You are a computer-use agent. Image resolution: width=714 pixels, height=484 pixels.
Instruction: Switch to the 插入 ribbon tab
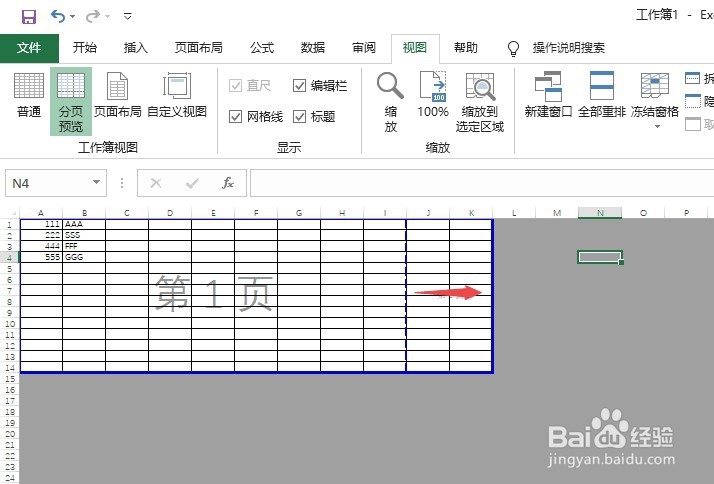[136, 47]
